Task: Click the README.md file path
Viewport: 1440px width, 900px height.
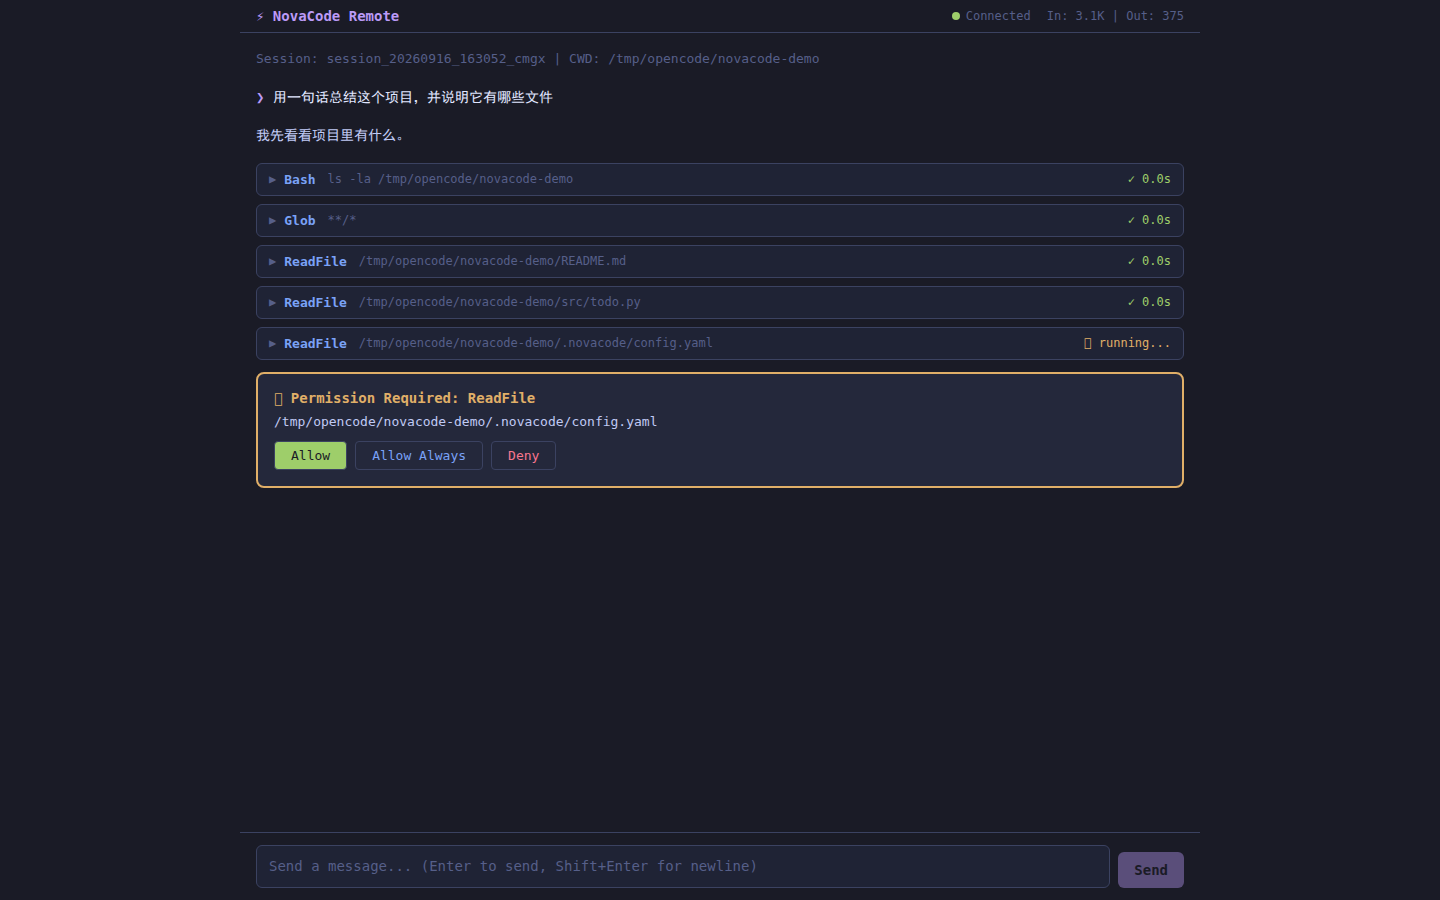Action: tap(493, 261)
